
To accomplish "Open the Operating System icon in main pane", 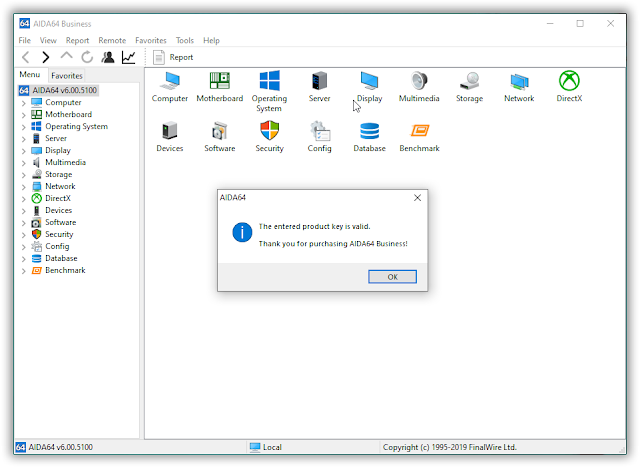I will pos(269,80).
